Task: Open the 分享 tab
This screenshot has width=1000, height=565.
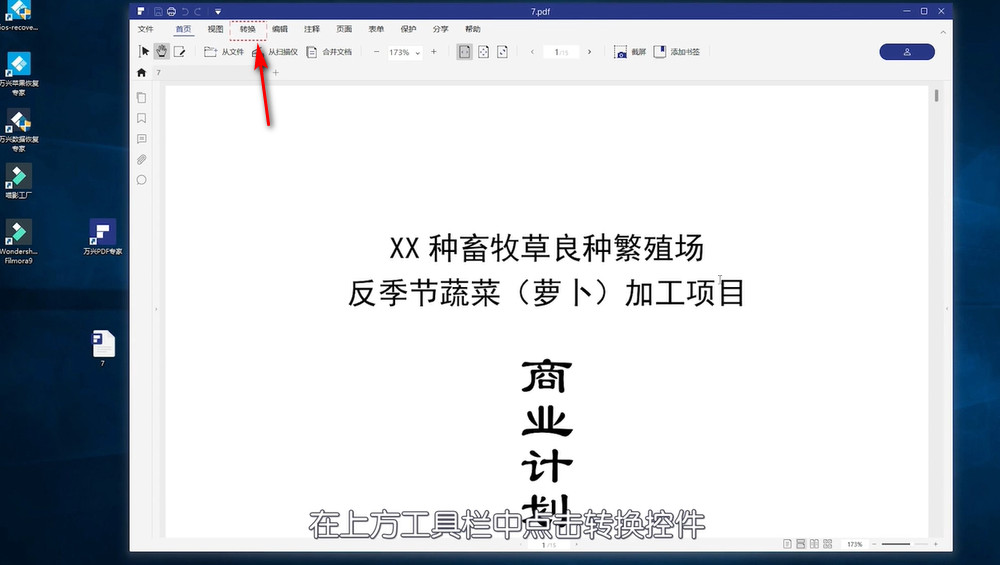Action: (x=440, y=29)
